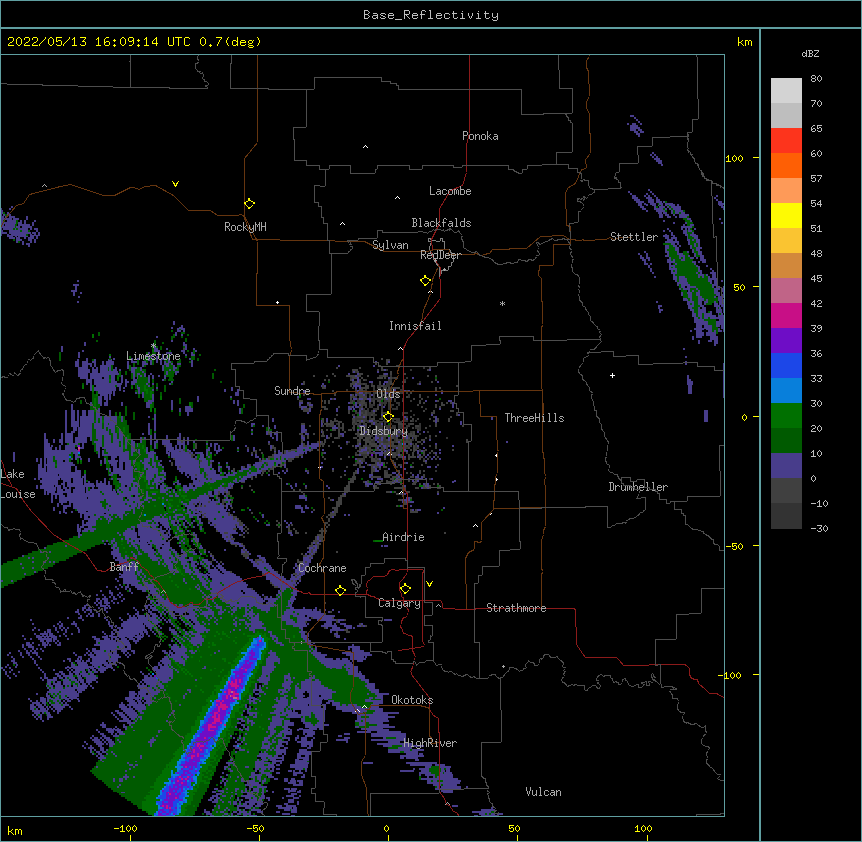The height and width of the screenshot is (842, 862).
Task: Click the light gray 70-80 dBZ legend swatch
Action: [x=786, y=90]
